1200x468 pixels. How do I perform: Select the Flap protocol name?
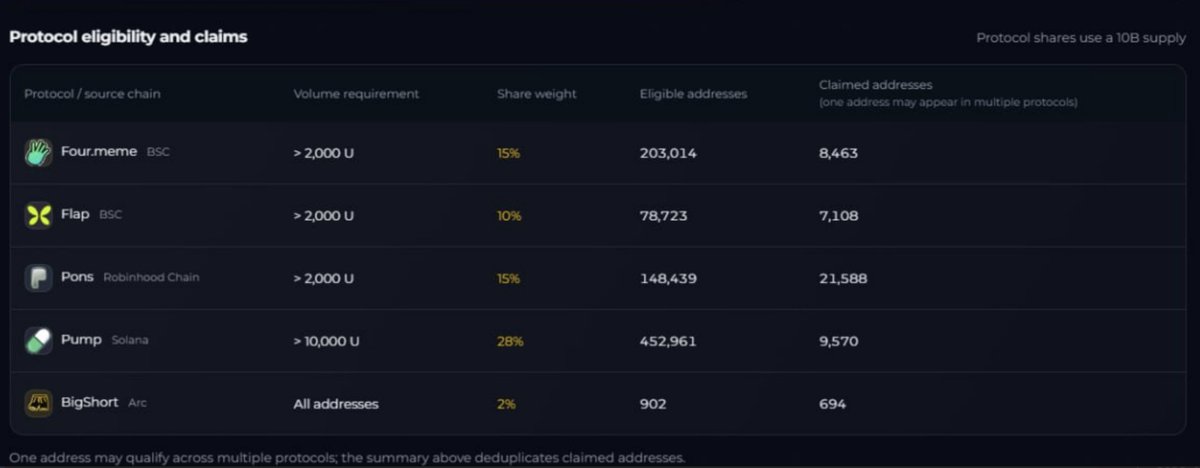75,214
